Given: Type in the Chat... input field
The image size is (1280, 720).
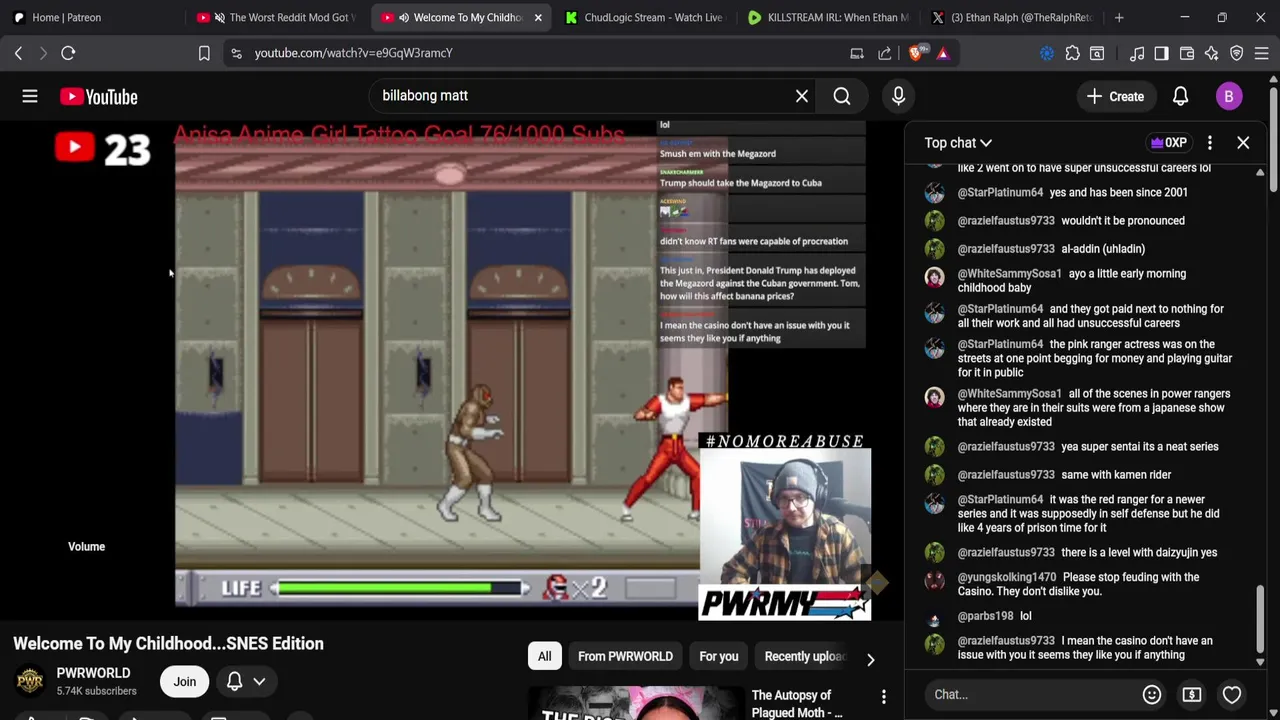Looking at the screenshot, I should click(x=1030, y=694).
